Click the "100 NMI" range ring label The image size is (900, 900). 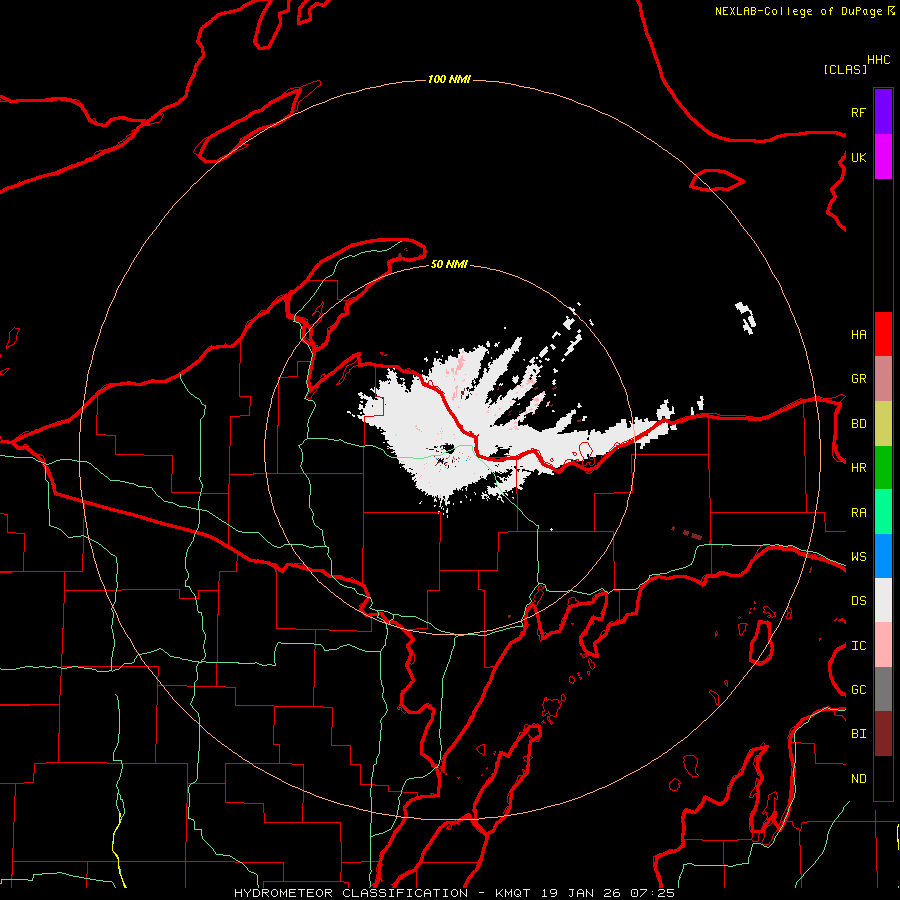click(449, 79)
